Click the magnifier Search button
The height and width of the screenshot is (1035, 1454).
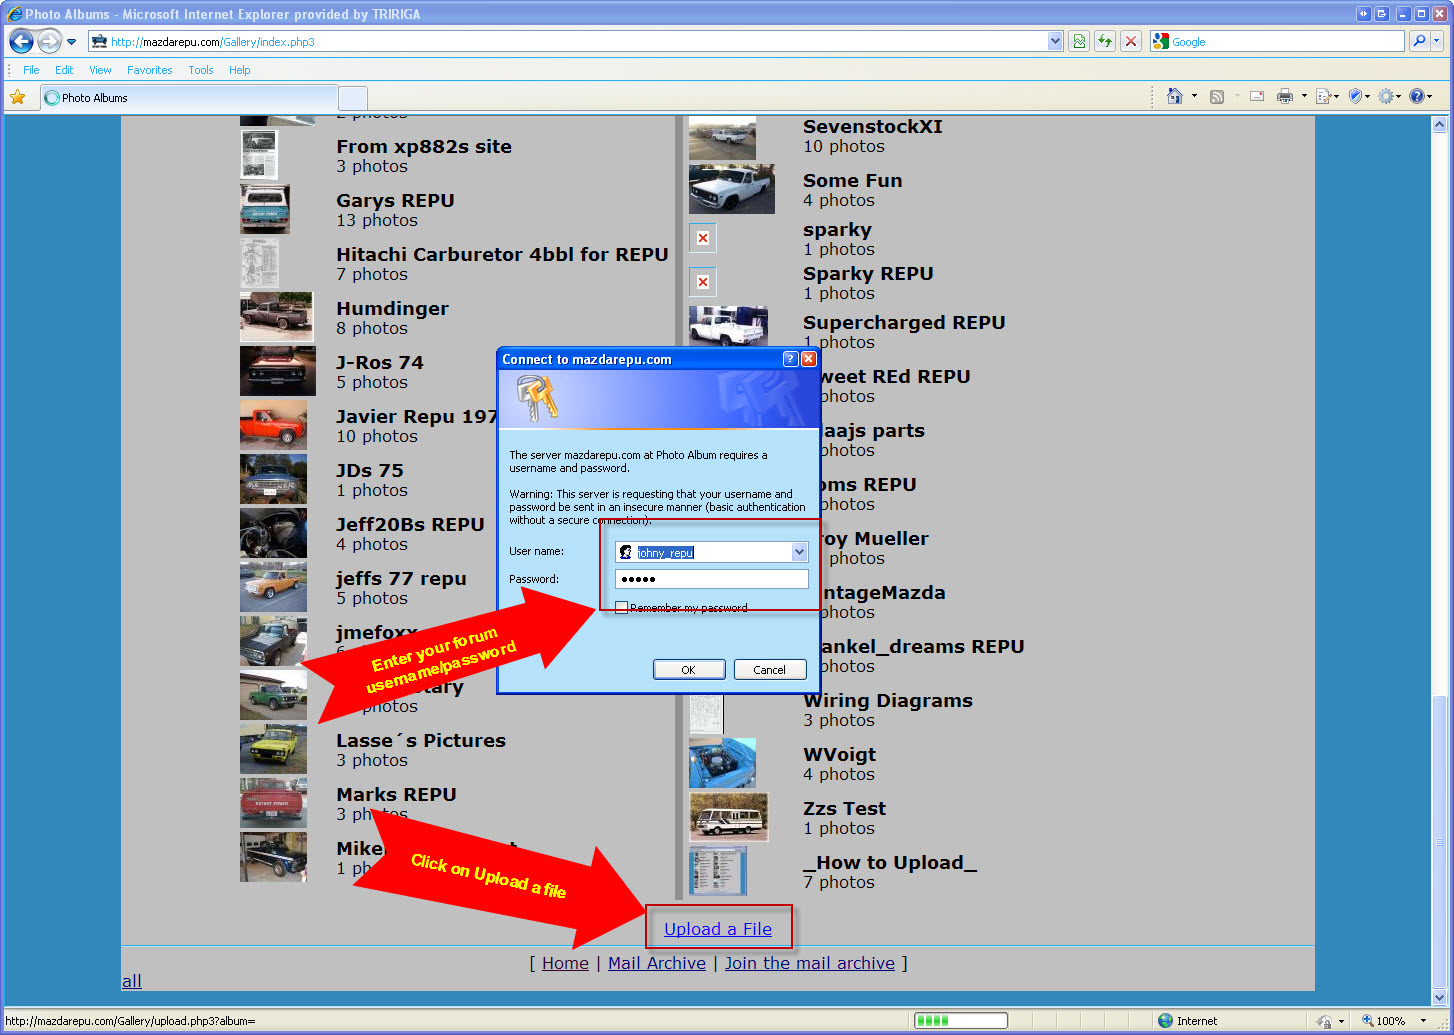pyautogui.click(x=1418, y=41)
